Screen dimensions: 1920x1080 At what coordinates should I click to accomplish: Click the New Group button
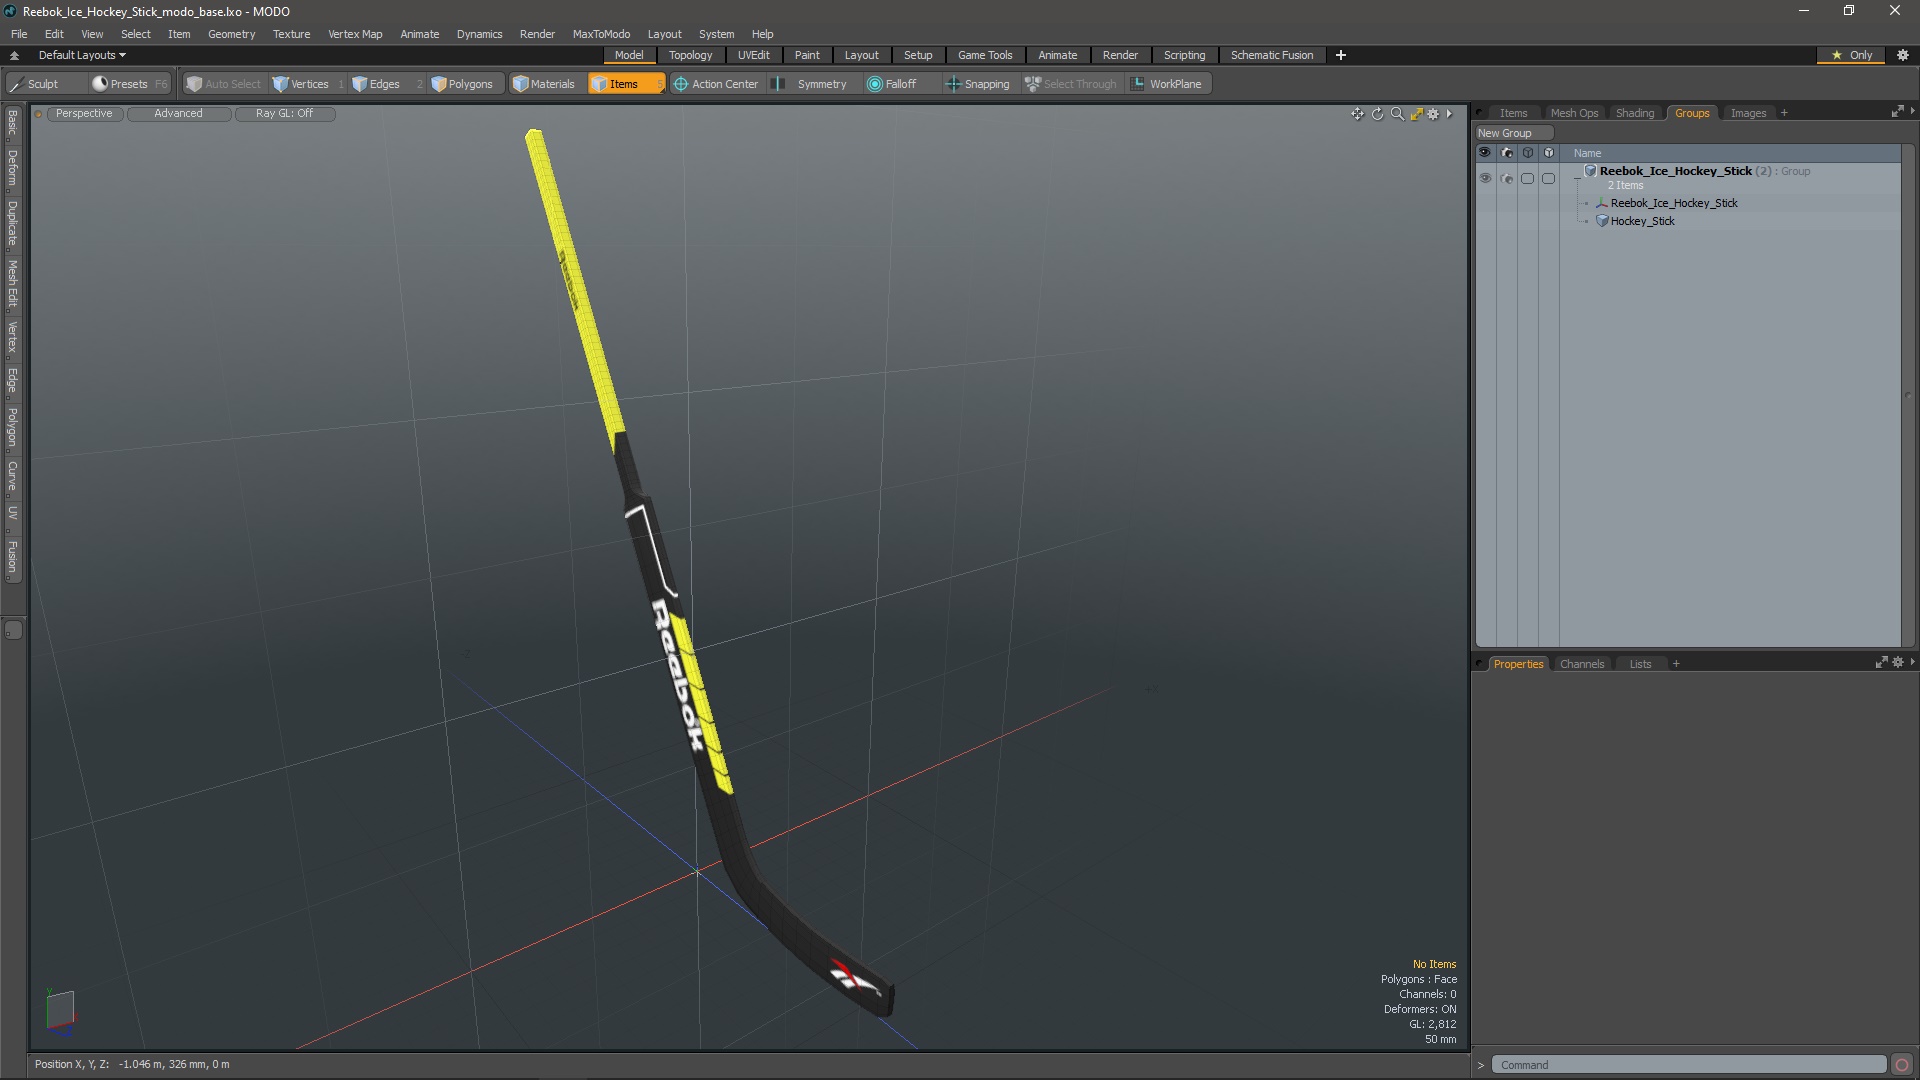pos(1514,133)
